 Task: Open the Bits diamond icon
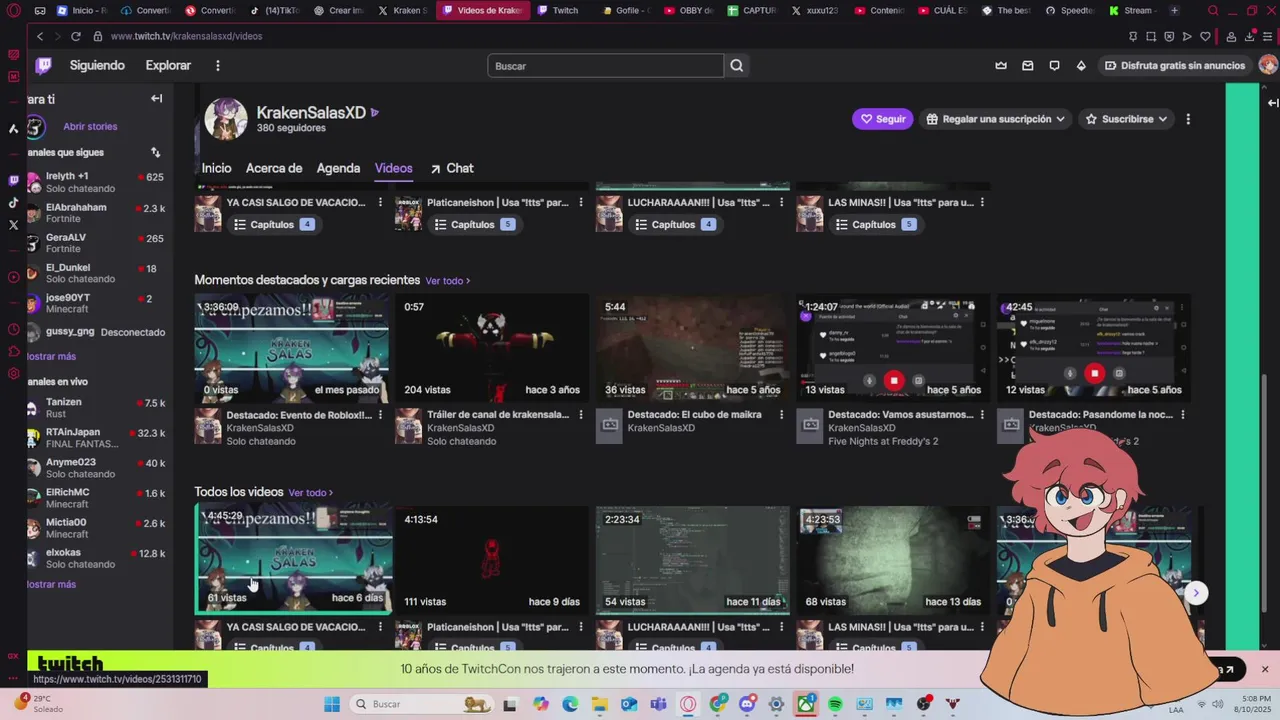[1081, 66]
